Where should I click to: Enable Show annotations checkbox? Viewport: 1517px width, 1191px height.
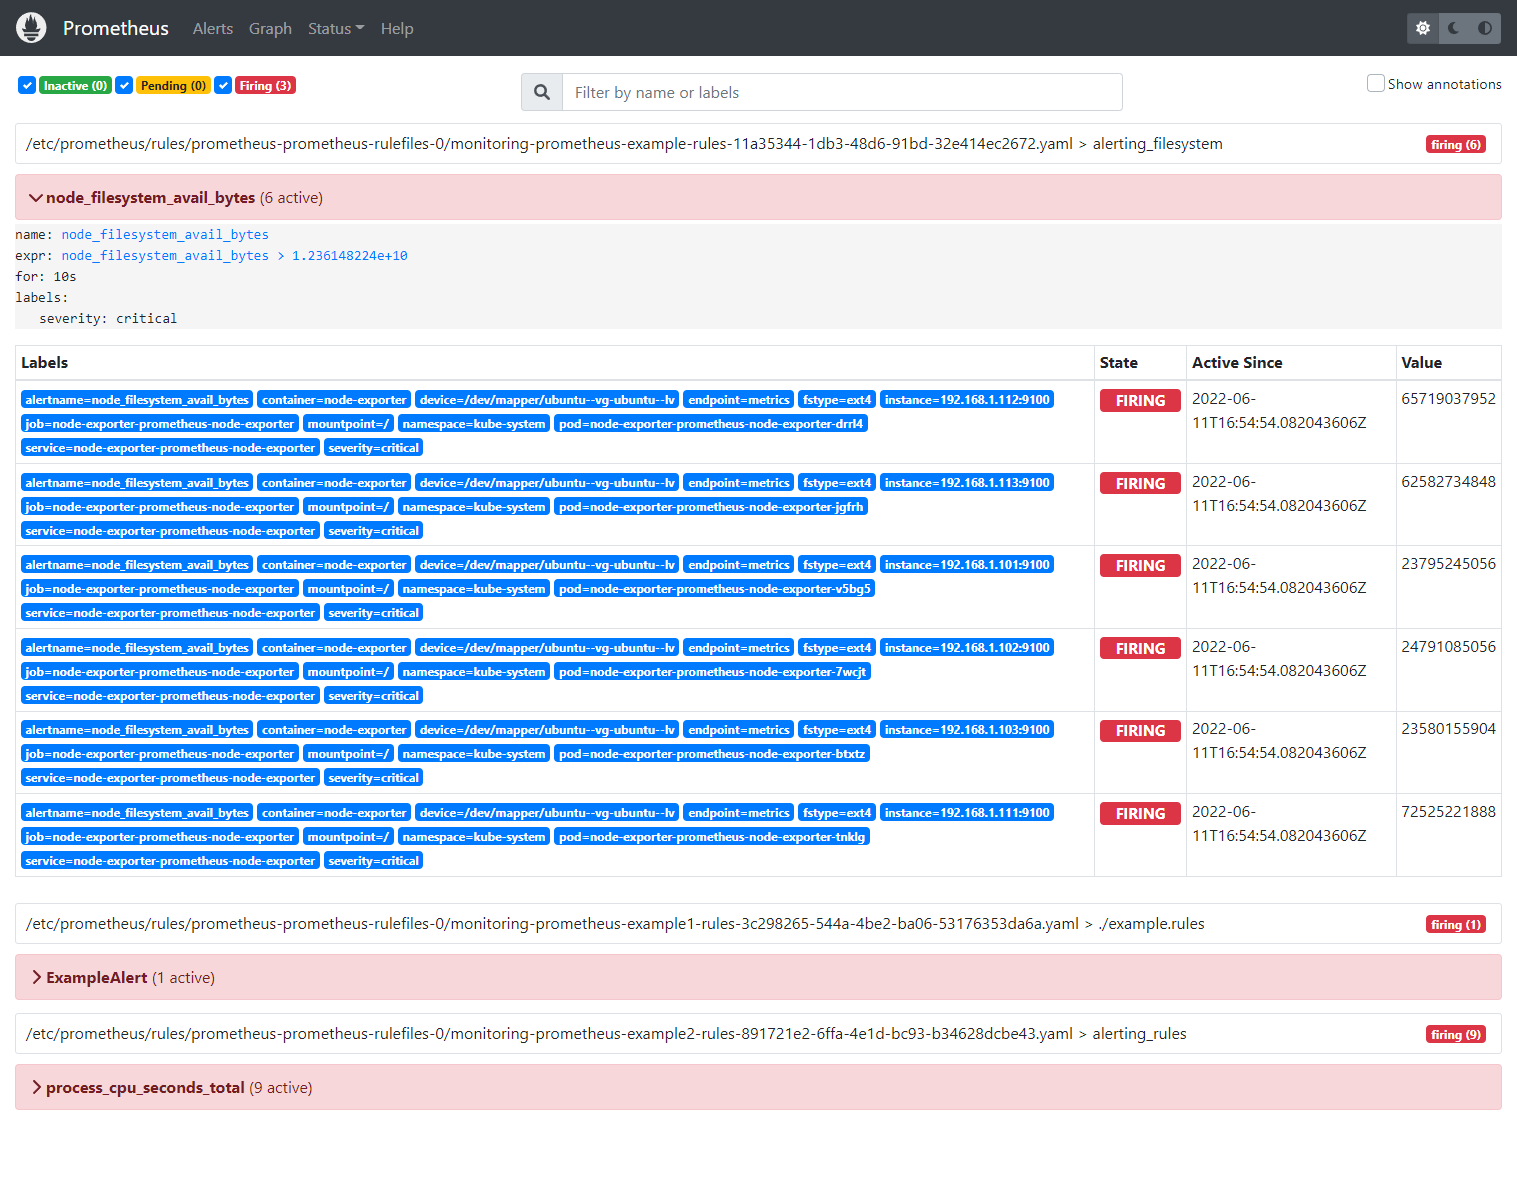coord(1376,83)
